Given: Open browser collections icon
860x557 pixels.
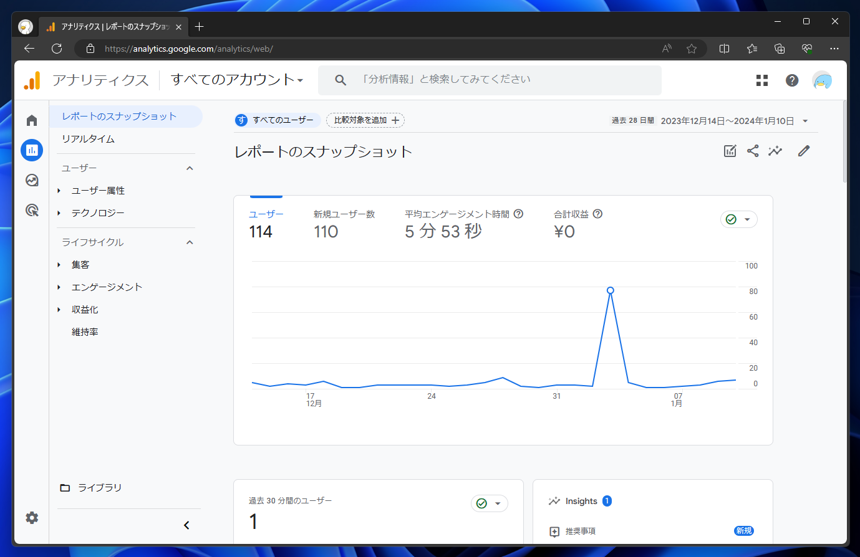Looking at the screenshot, I should coord(779,49).
